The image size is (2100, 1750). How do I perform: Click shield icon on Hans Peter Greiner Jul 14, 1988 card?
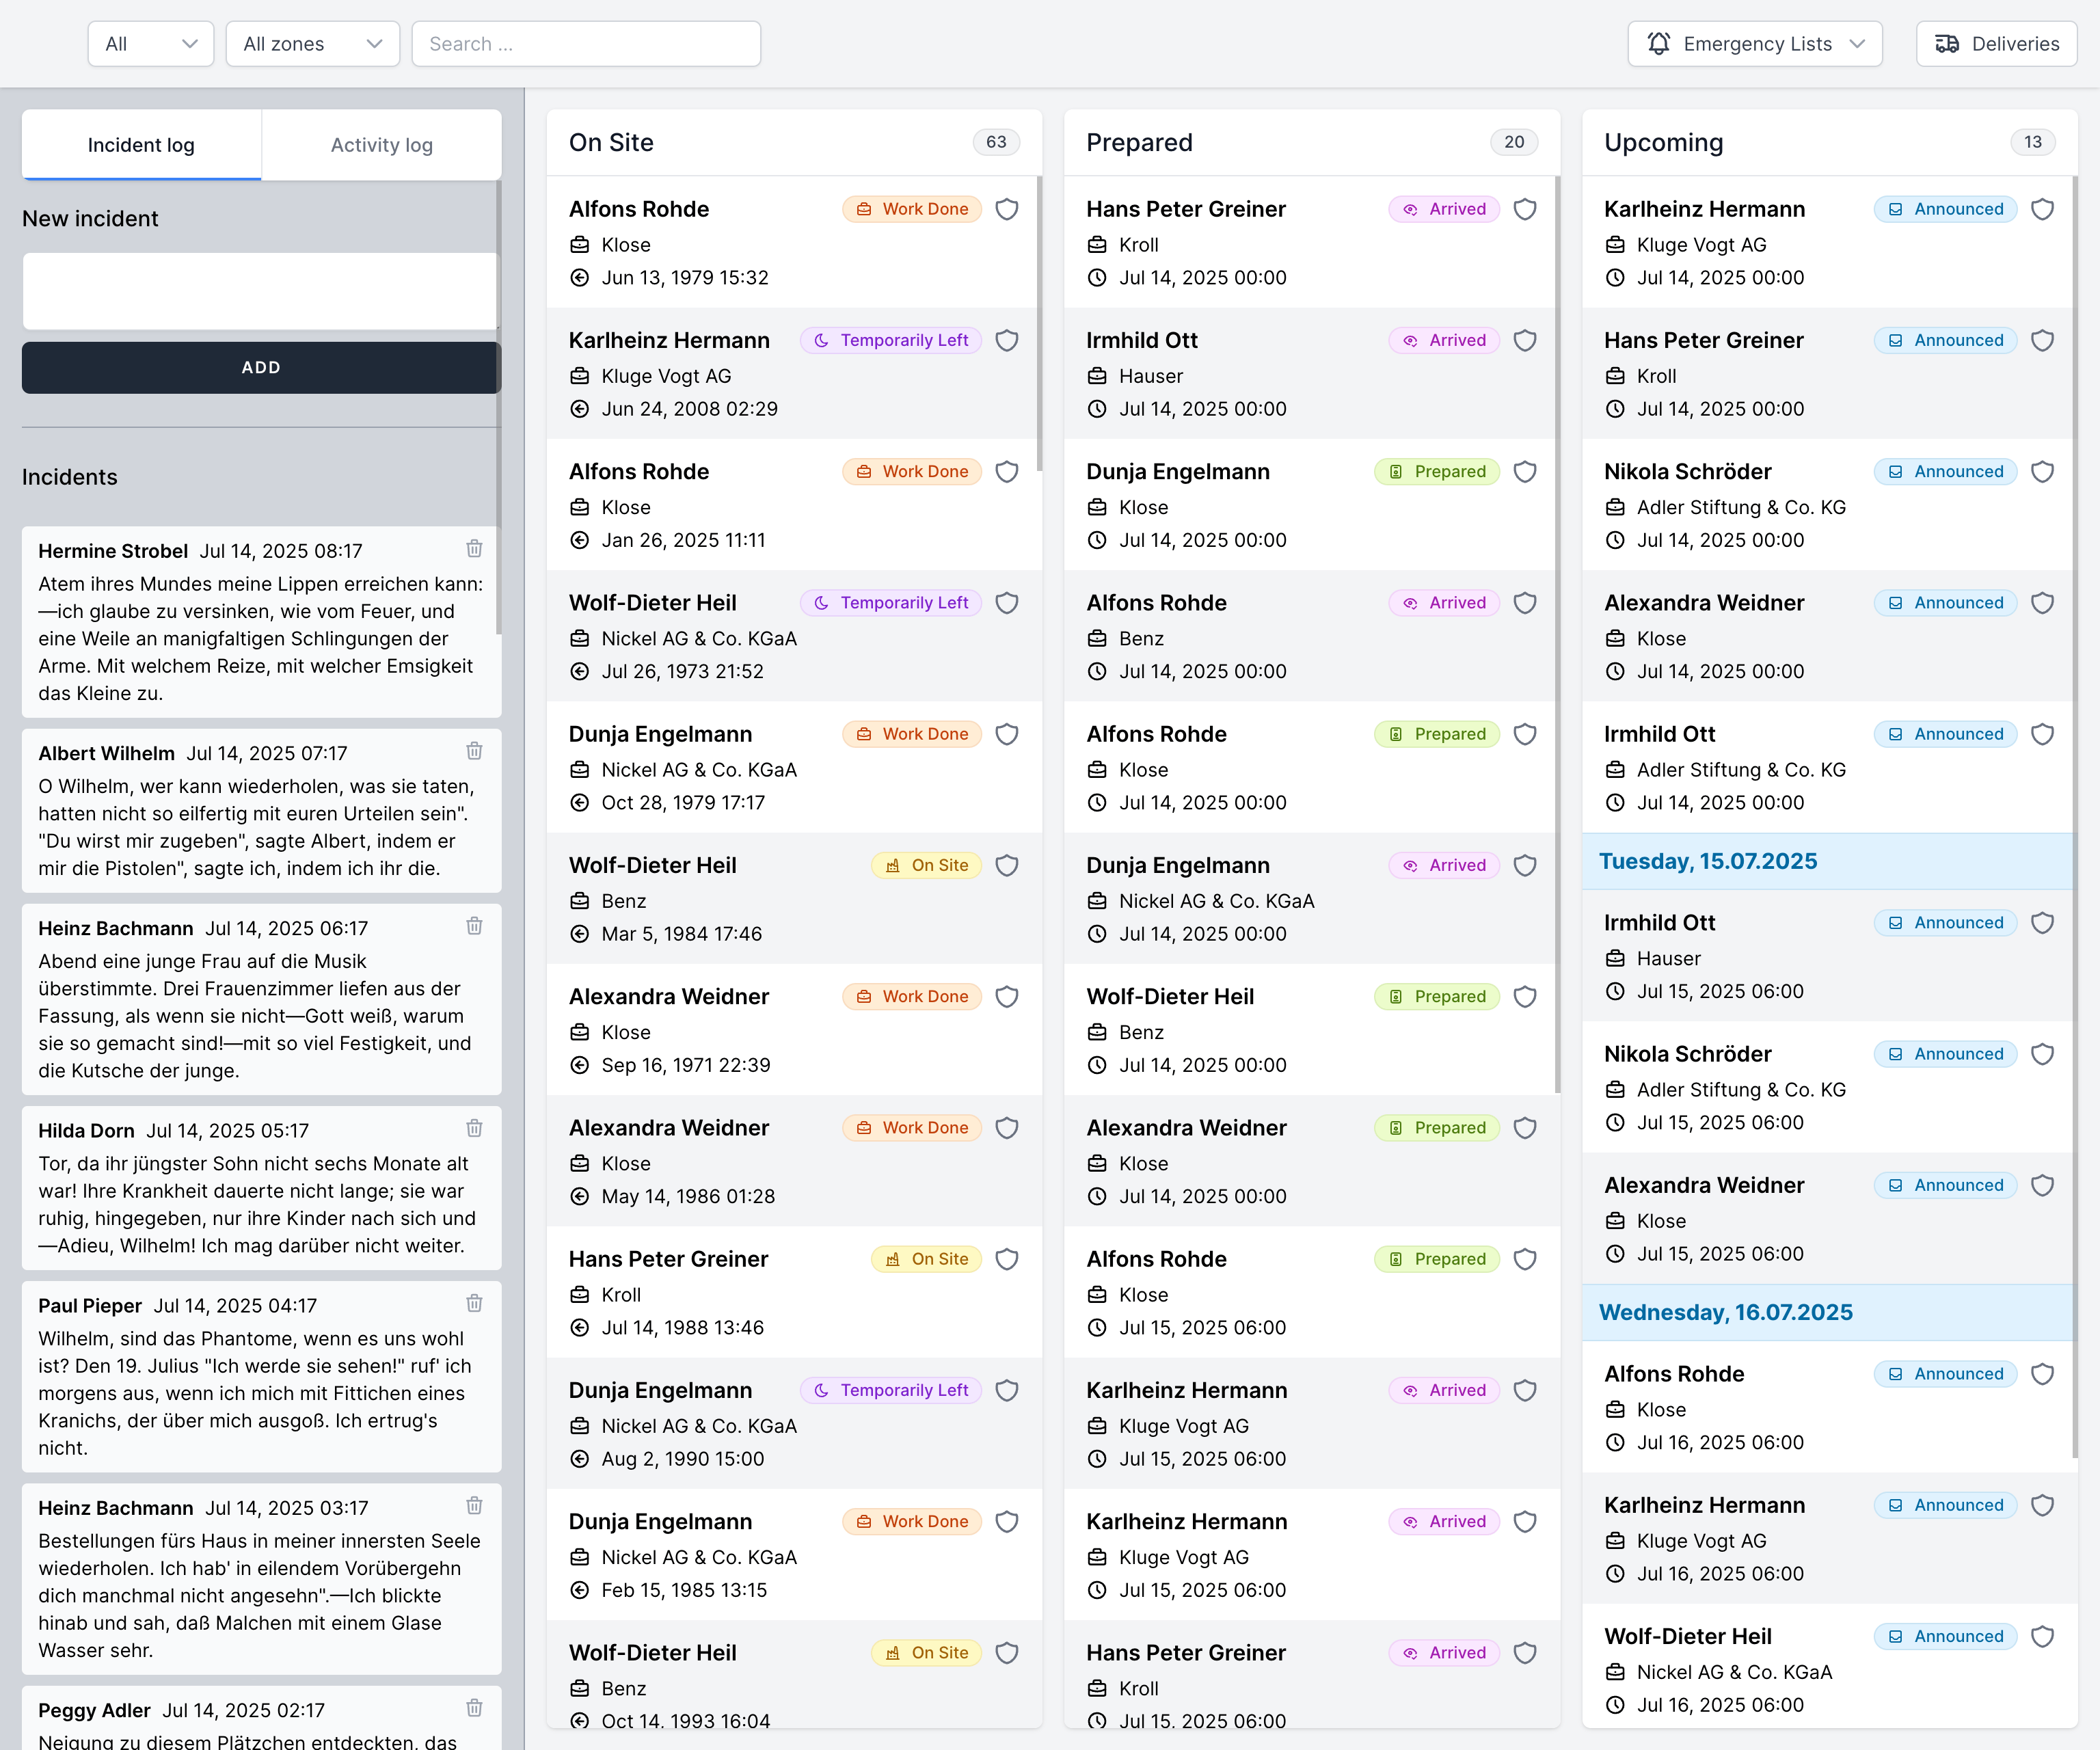(1007, 1259)
